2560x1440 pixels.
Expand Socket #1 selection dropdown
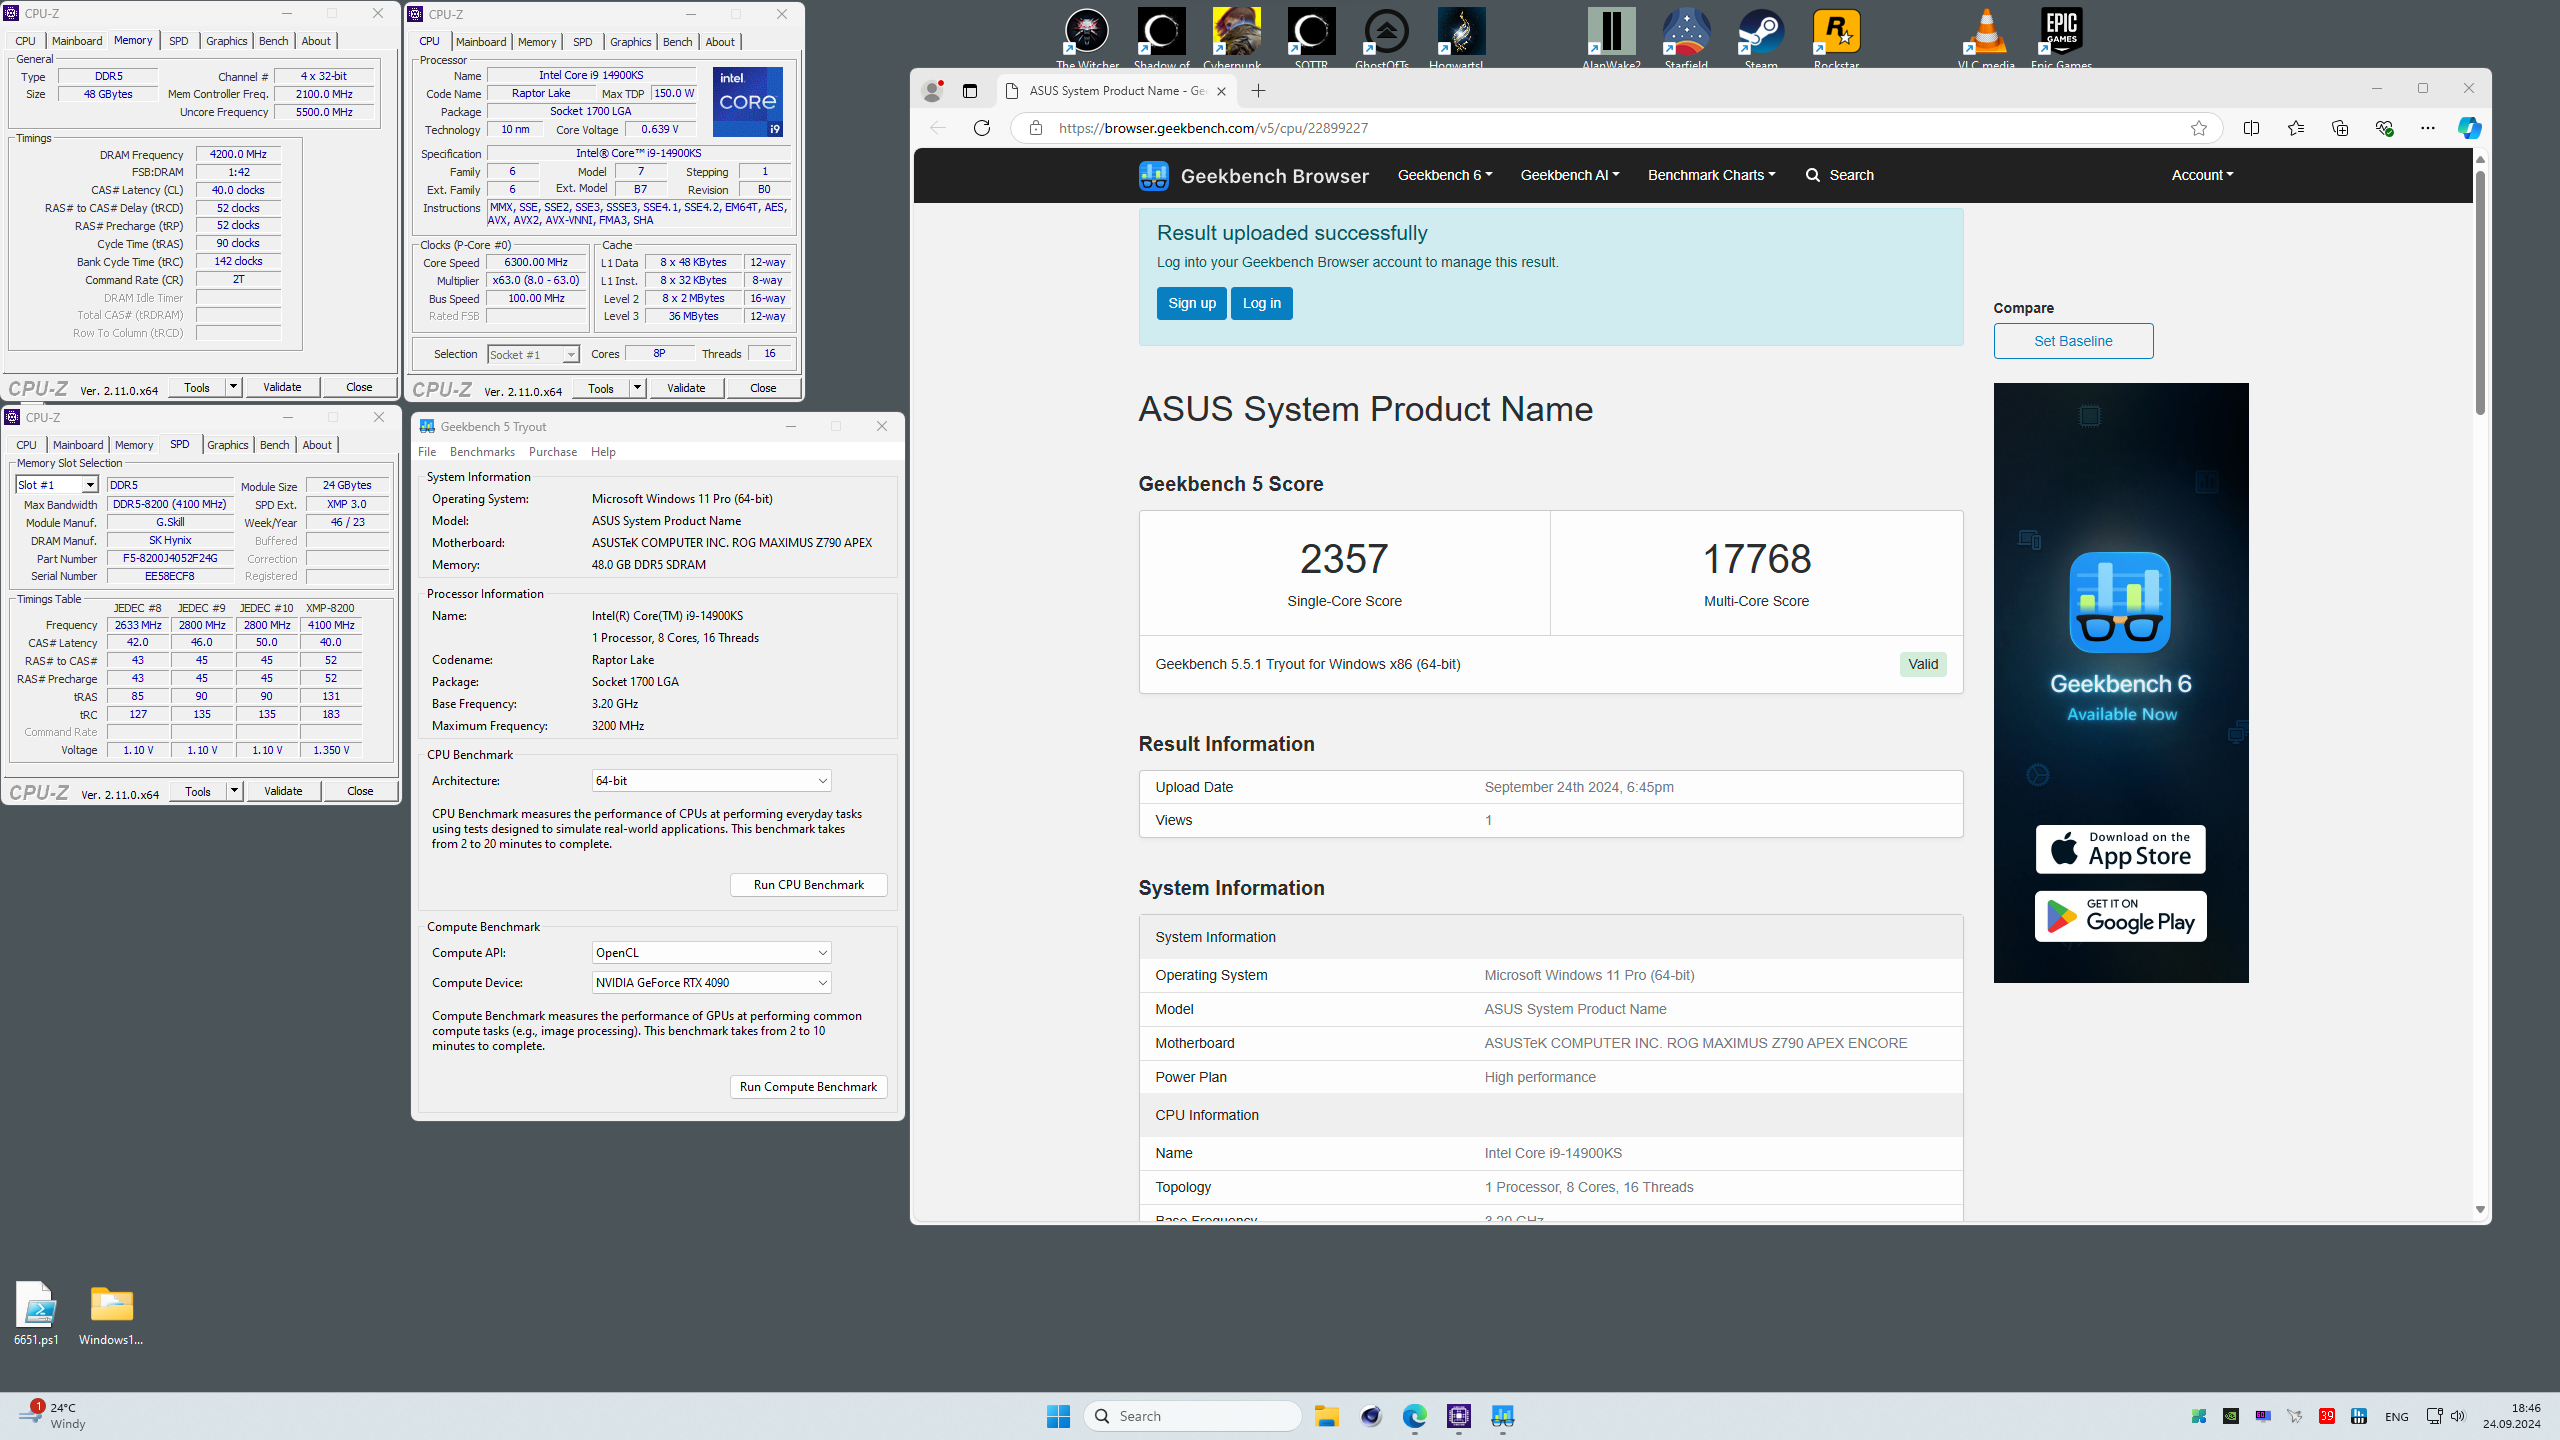(570, 355)
